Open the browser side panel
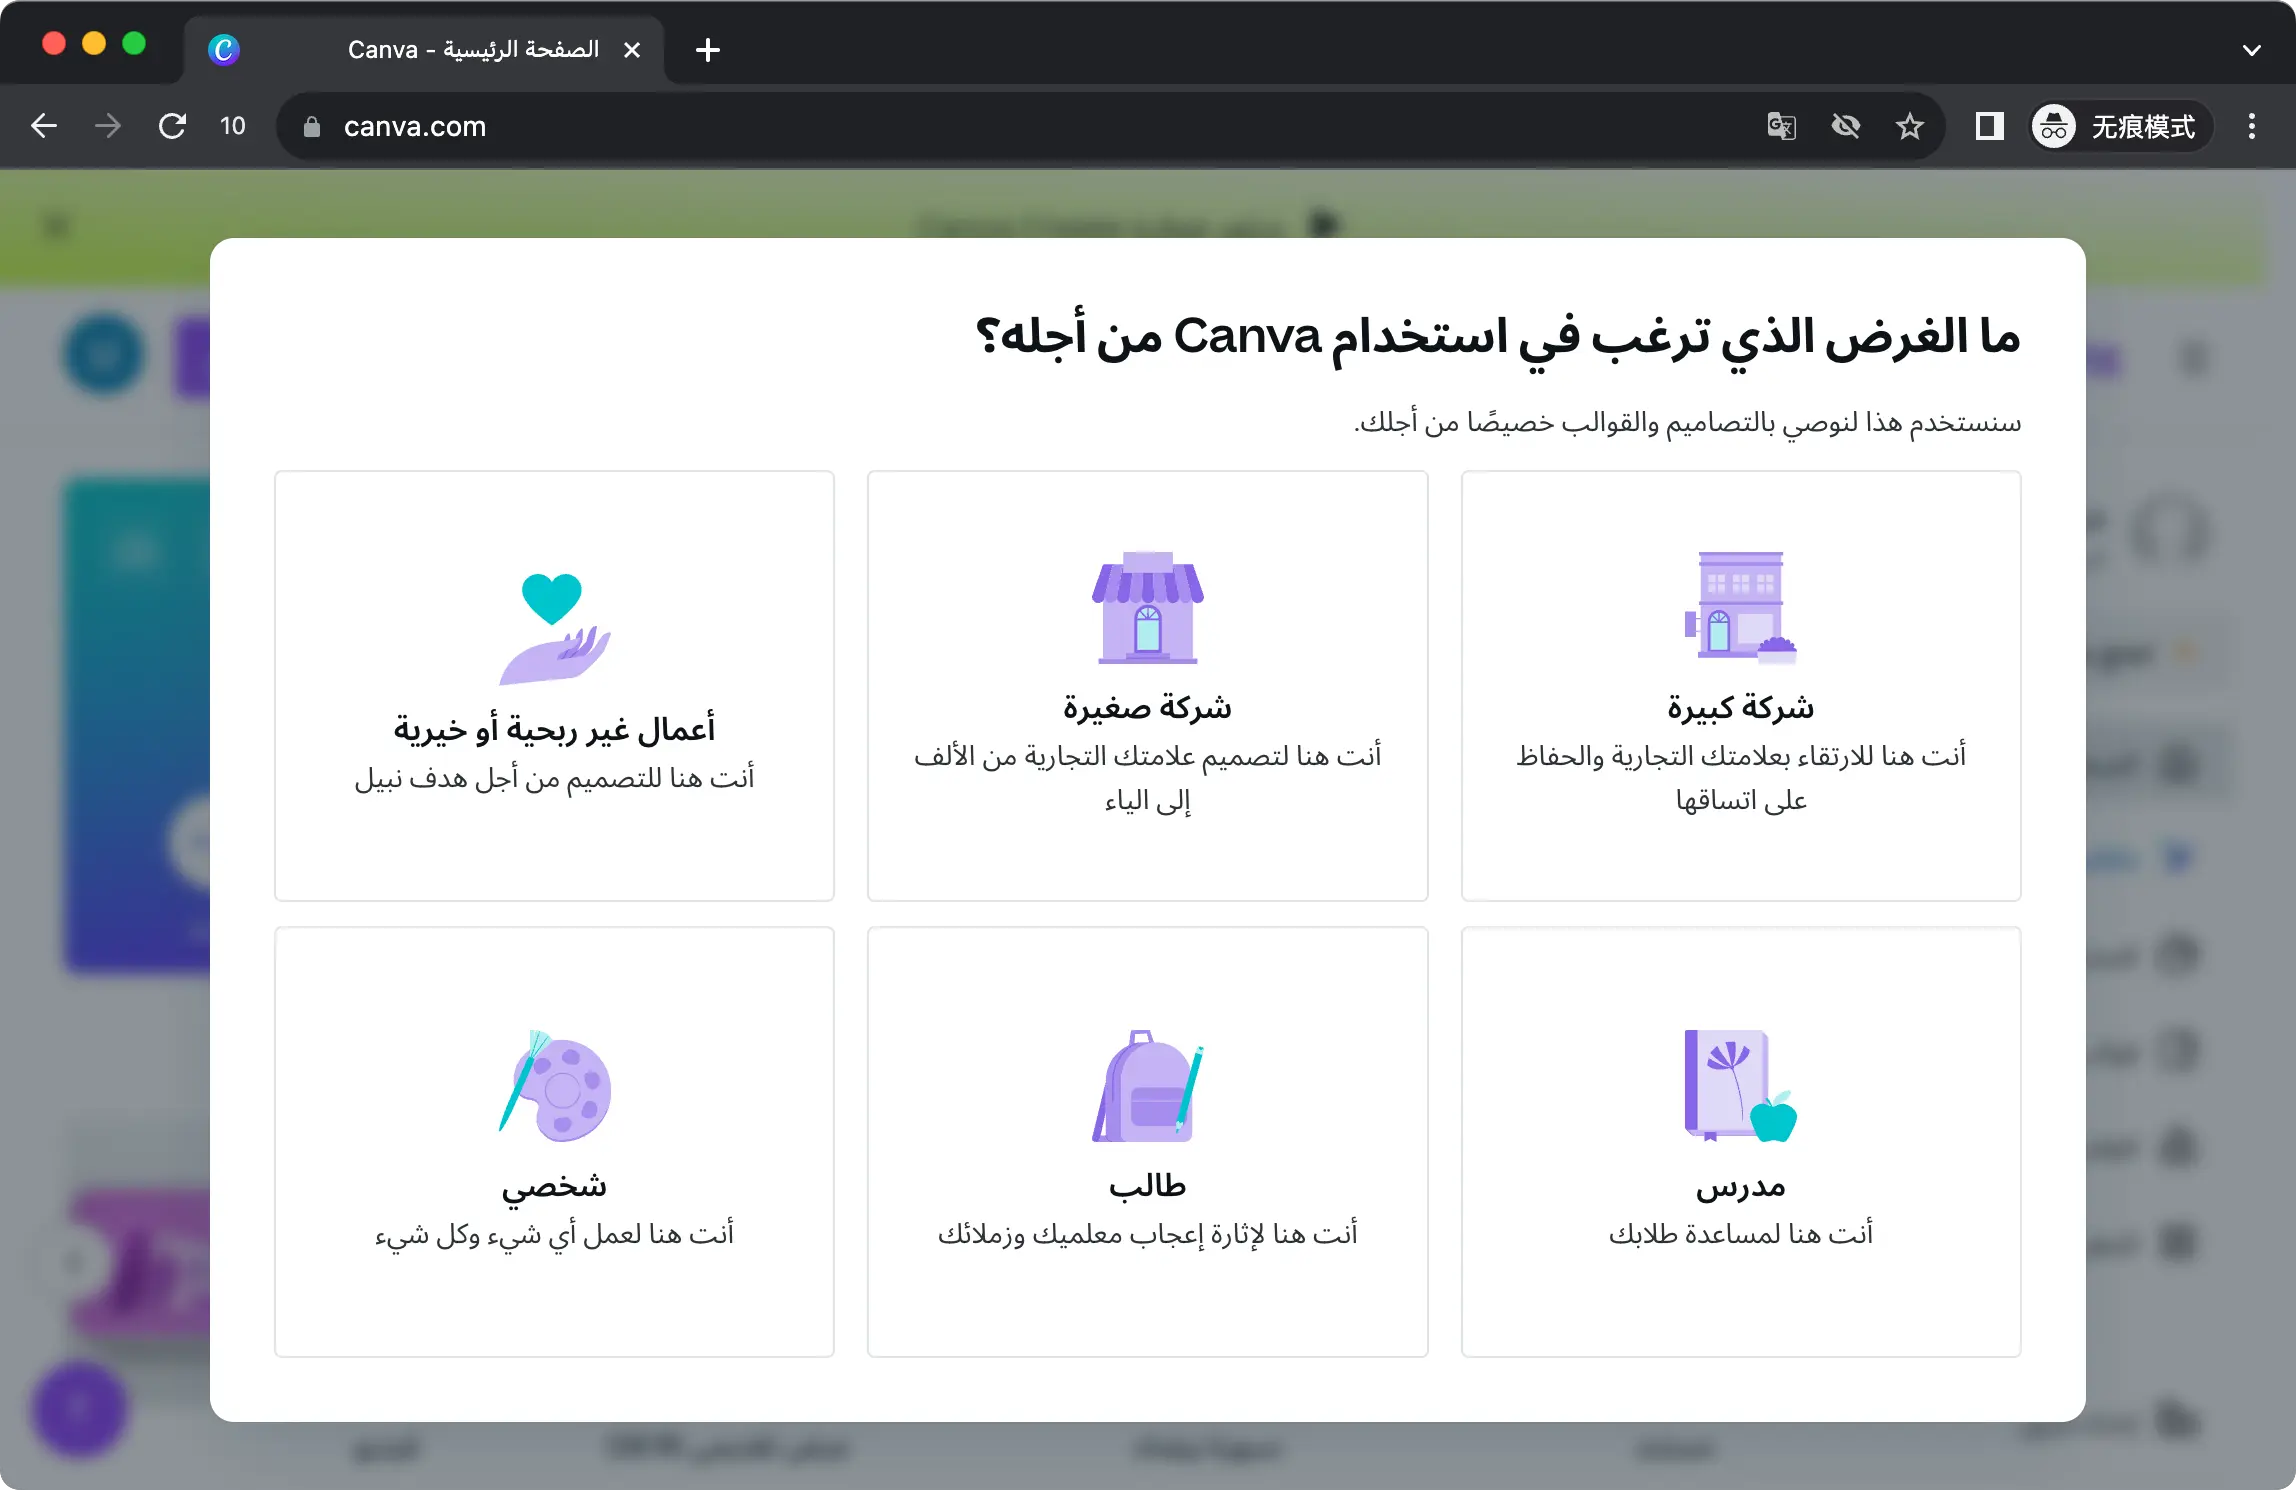This screenshot has height=1490, width=2296. point(1990,126)
